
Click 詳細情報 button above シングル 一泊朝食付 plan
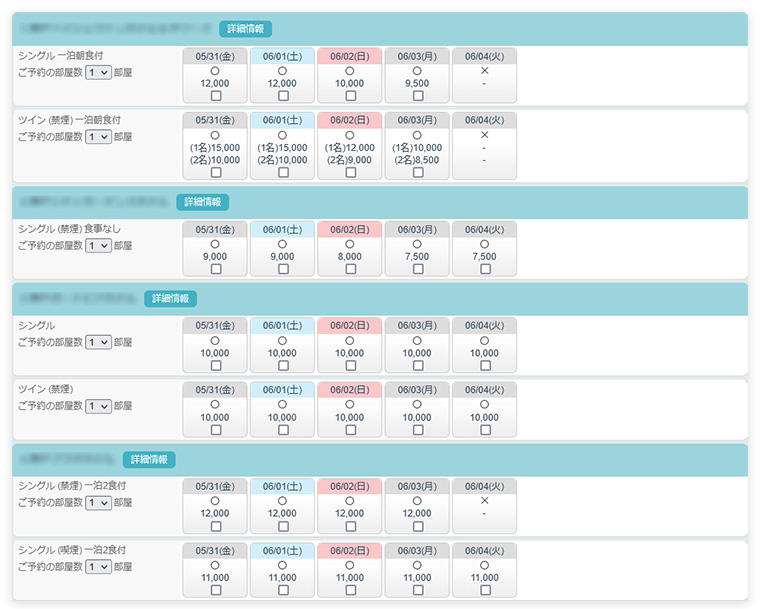[245, 30]
